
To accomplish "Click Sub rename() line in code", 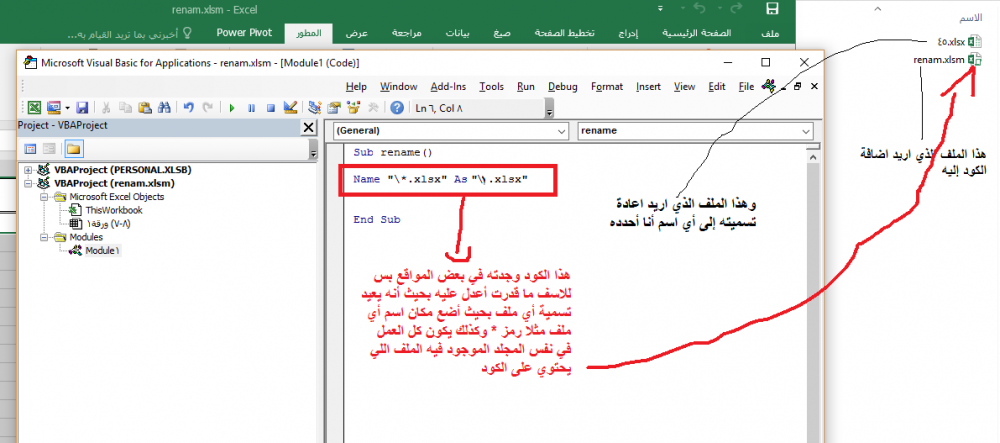I will click(392, 153).
